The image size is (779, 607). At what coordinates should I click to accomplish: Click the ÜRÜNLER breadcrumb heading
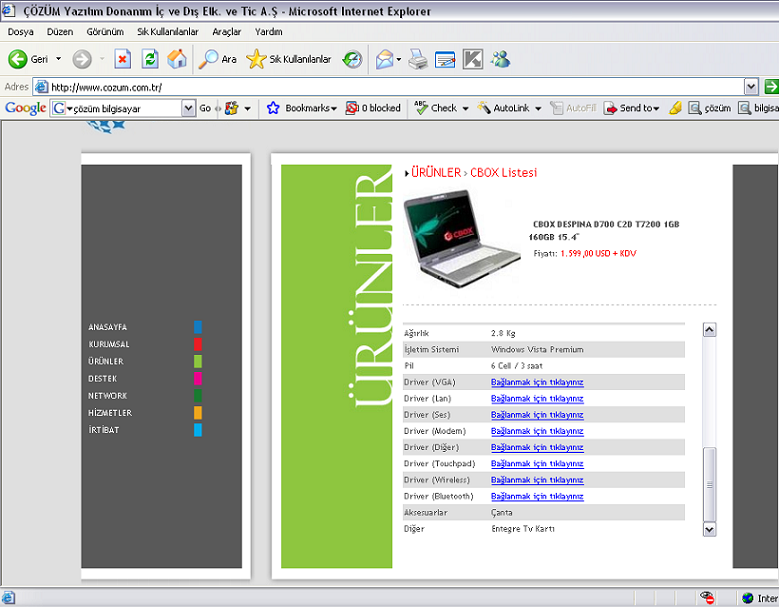pyautogui.click(x=436, y=172)
